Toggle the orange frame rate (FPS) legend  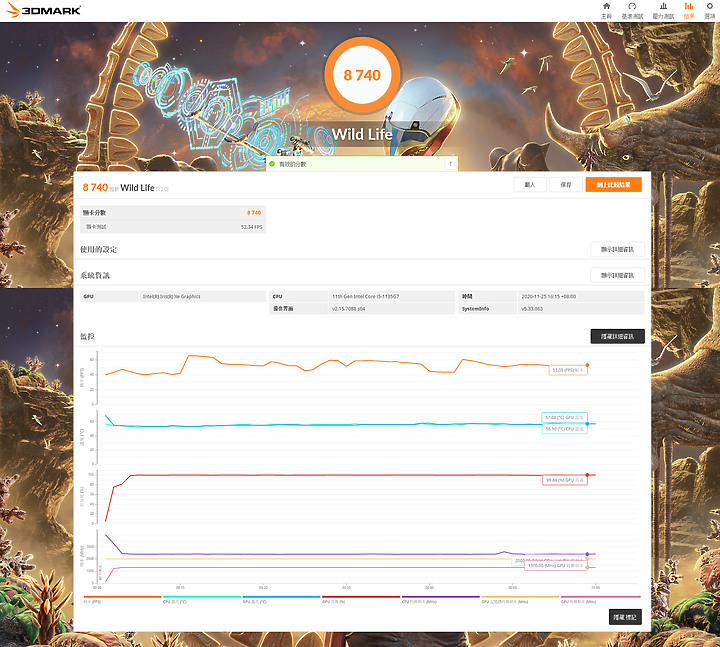click(122, 600)
